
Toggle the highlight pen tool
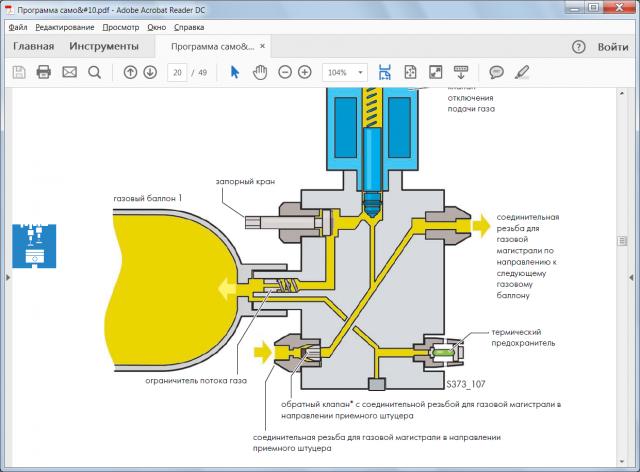521,72
